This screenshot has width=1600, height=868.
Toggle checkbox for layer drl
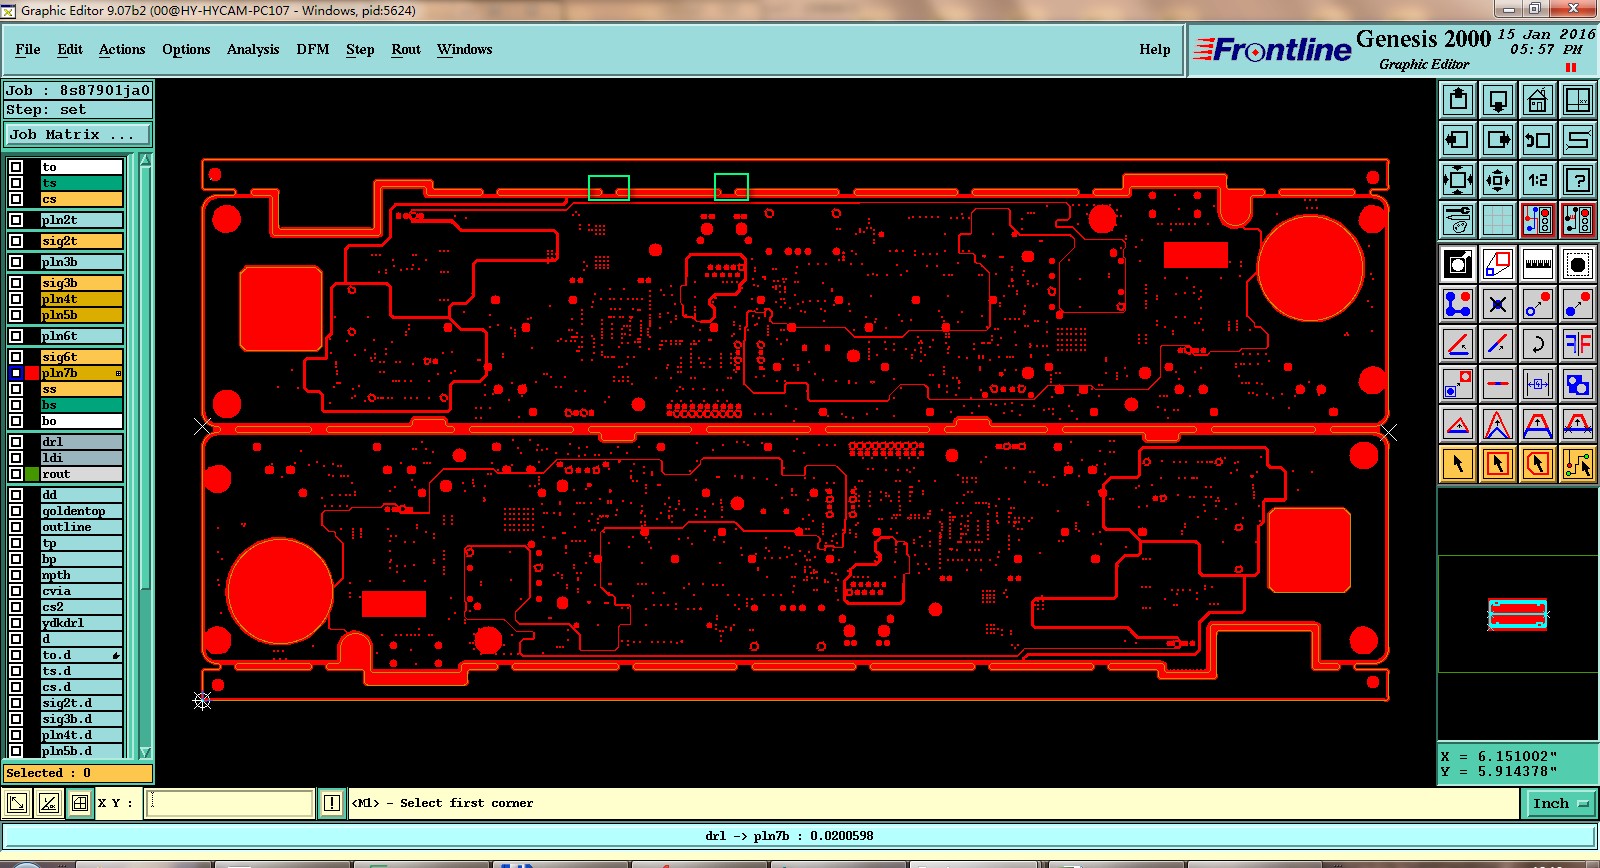(16, 442)
